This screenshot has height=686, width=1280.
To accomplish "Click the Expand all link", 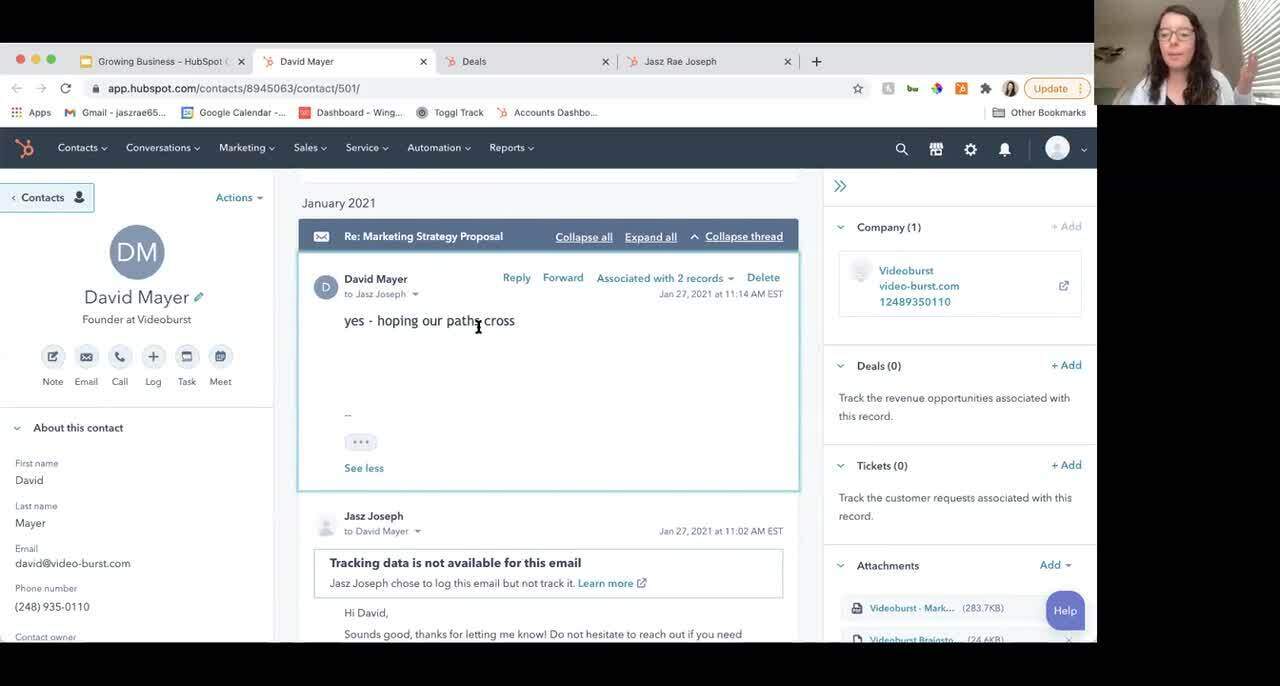I will click(x=651, y=237).
